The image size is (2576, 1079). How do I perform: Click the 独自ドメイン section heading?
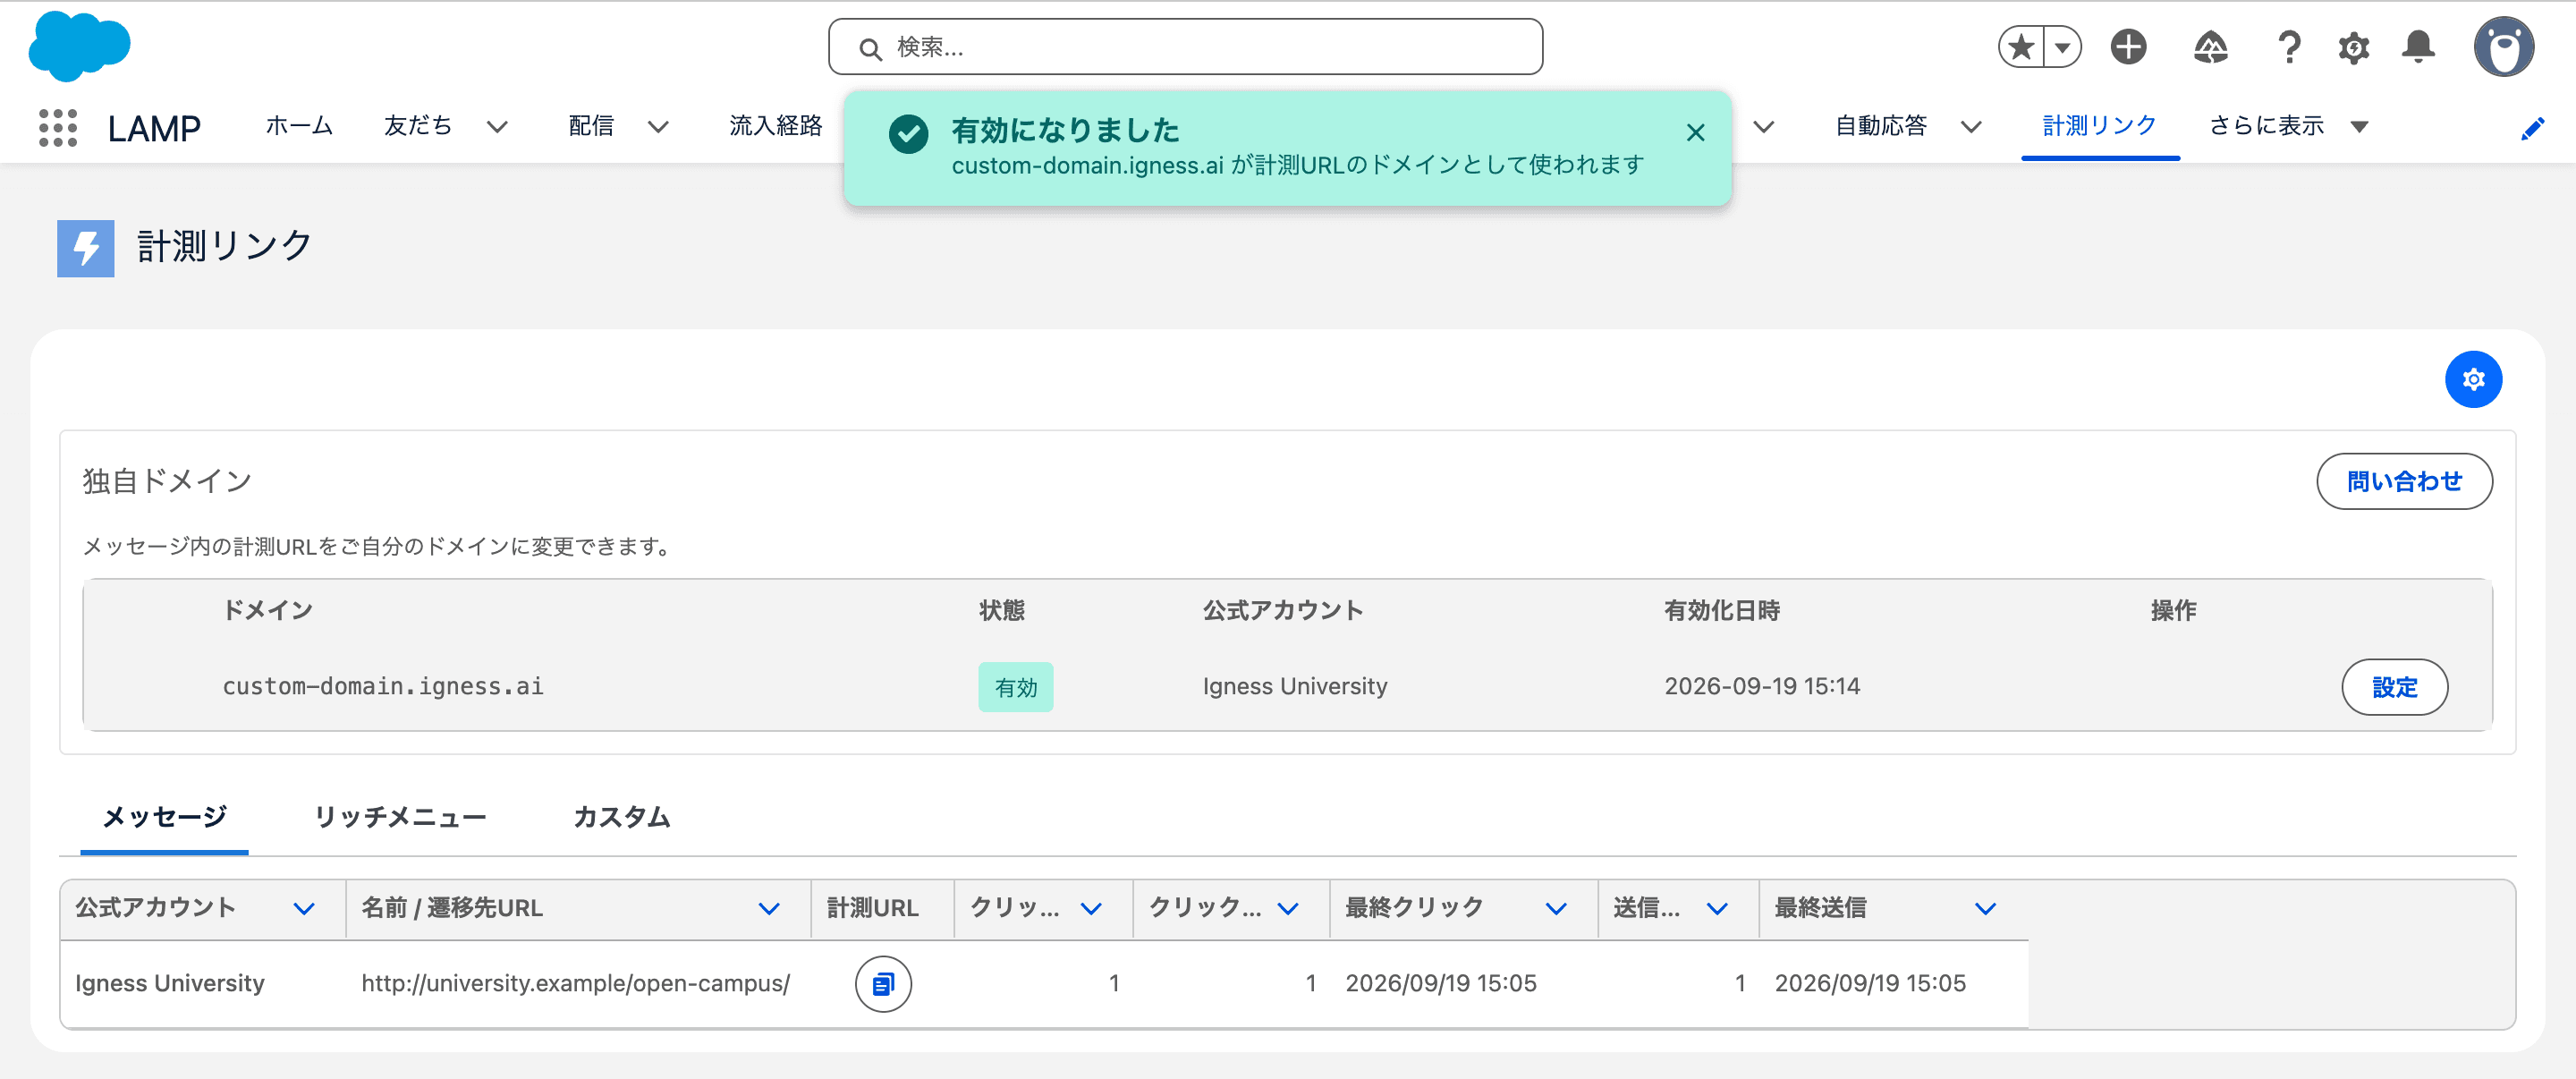coord(167,482)
